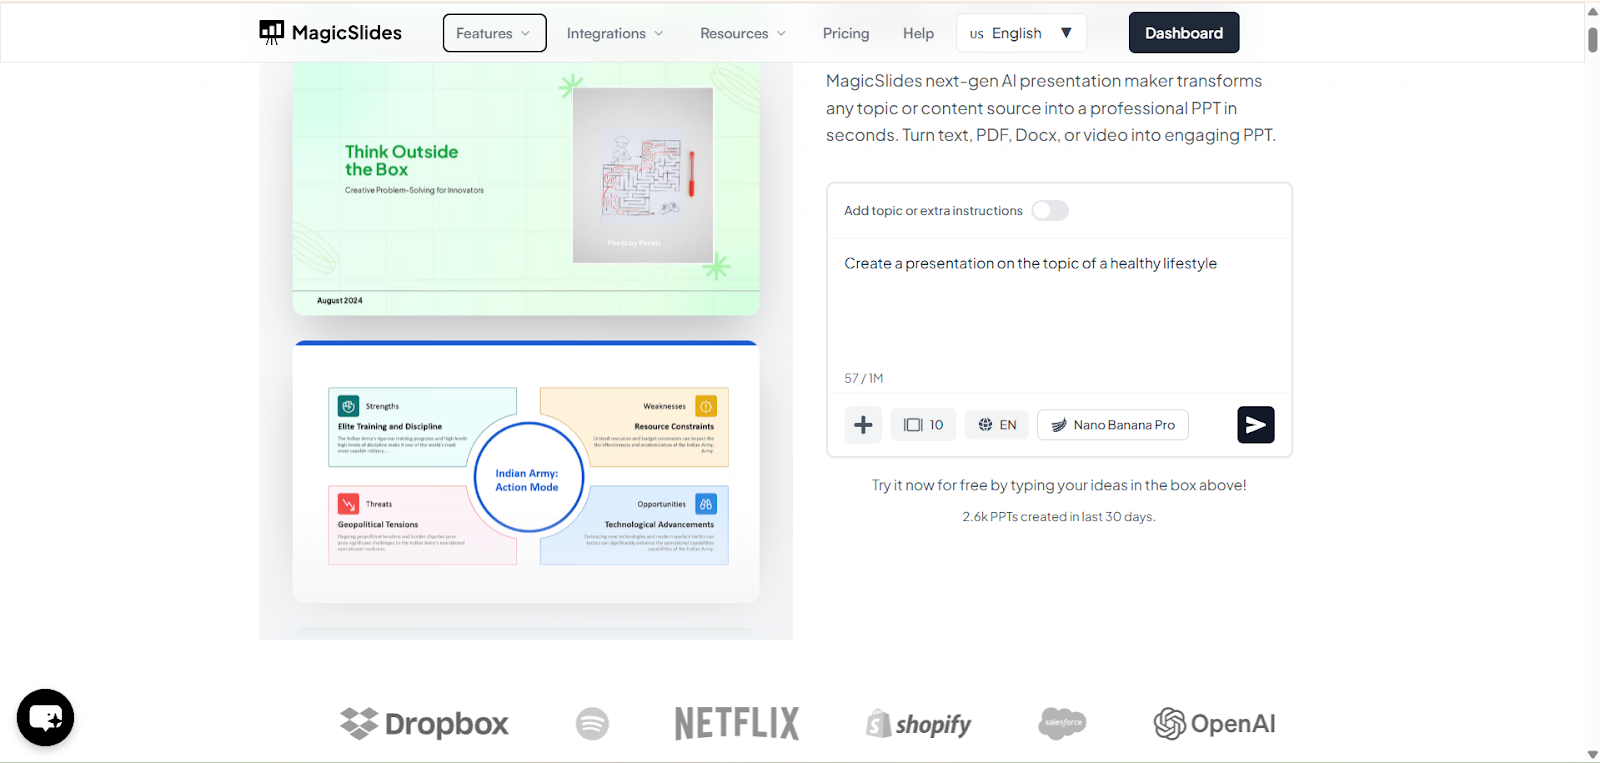Viewport: 1600px width, 763px height.
Task: Change presentation language EN globe
Action: pyautogui.click(x=997, y=425)
